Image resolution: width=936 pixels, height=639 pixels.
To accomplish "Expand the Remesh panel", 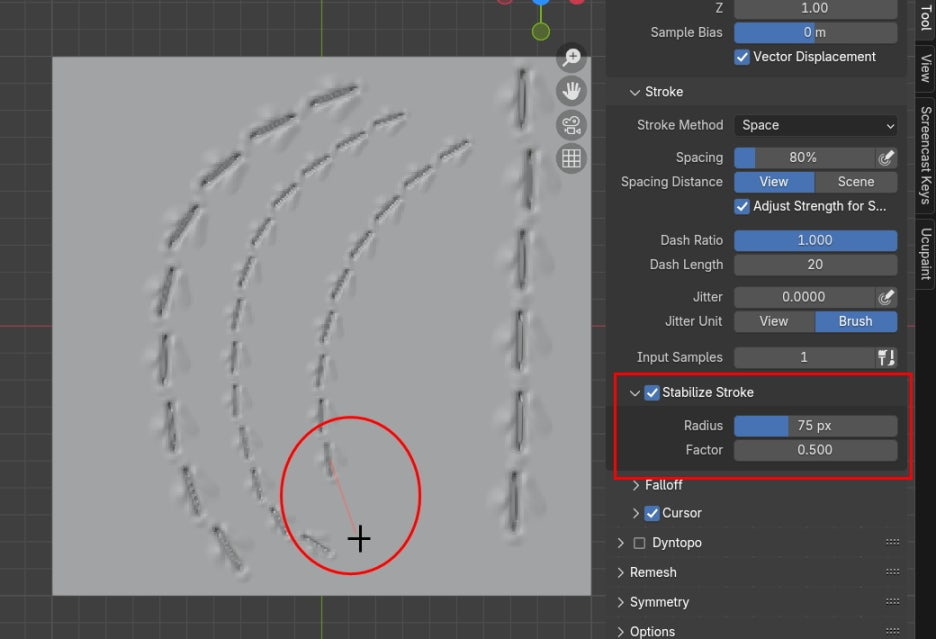I will (x=621, y=572).
